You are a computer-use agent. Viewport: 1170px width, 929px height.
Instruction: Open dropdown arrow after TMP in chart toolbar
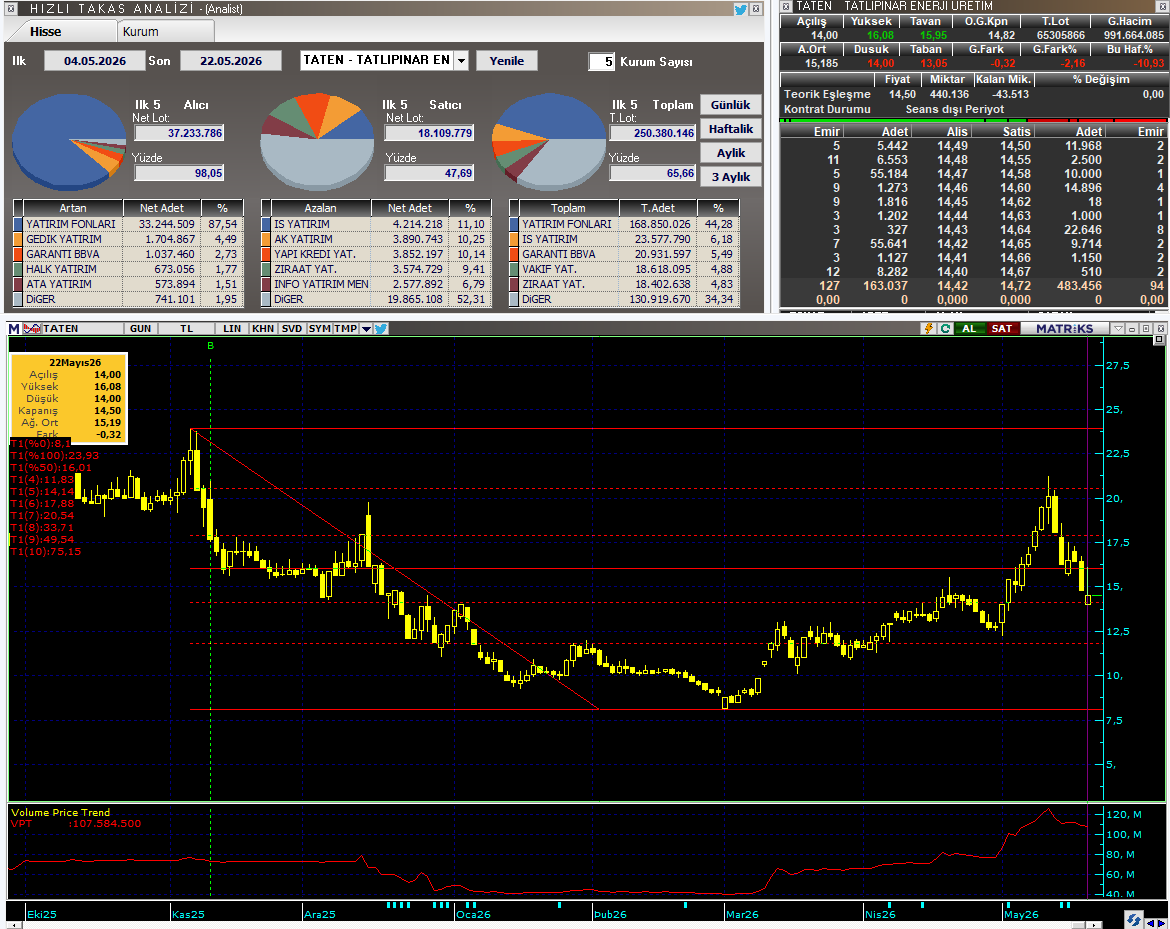tap(366, 329)
